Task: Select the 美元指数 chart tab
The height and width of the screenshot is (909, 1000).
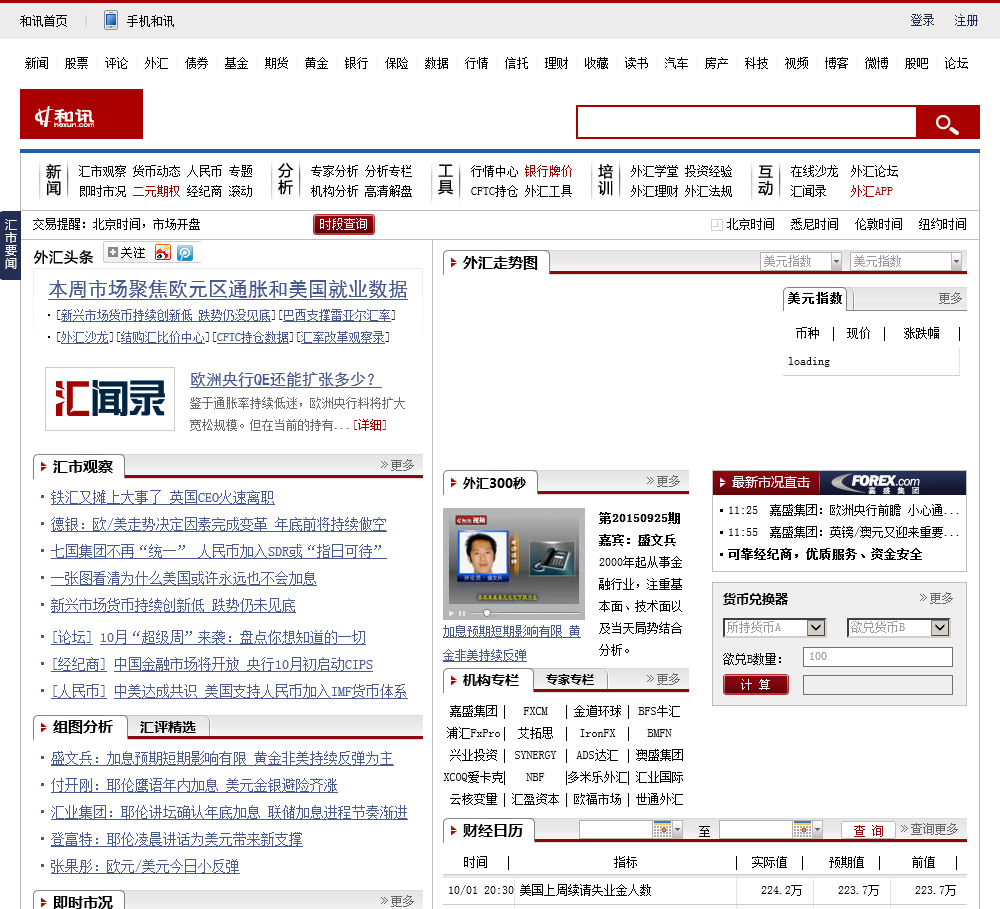Action: tap(814, 299)
